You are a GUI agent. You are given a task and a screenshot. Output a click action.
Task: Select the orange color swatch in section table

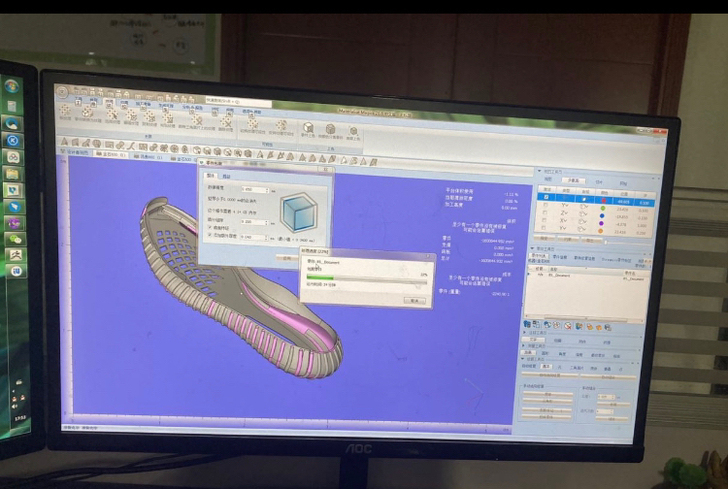600,231
